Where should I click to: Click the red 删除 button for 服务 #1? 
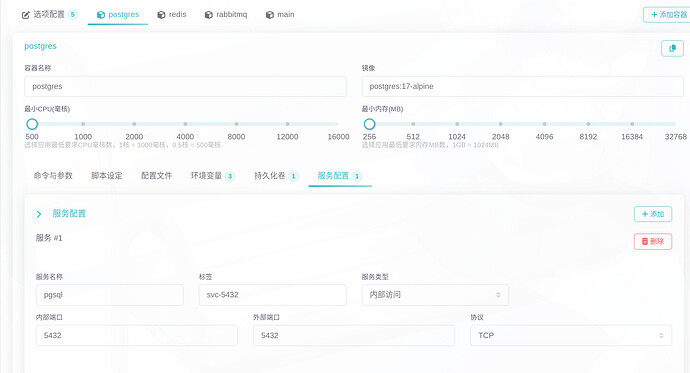click(653, 241)
